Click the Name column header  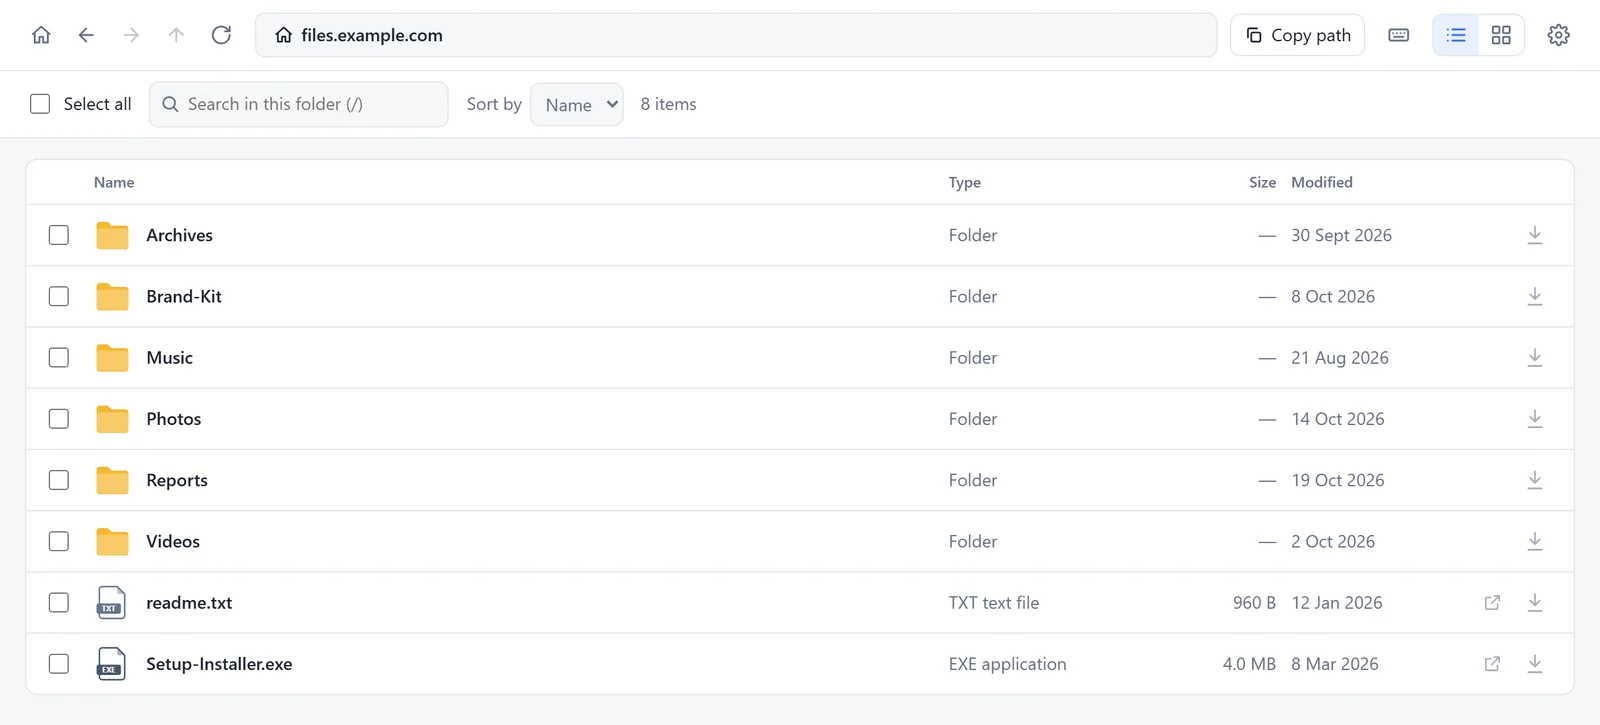coord(114,182)
